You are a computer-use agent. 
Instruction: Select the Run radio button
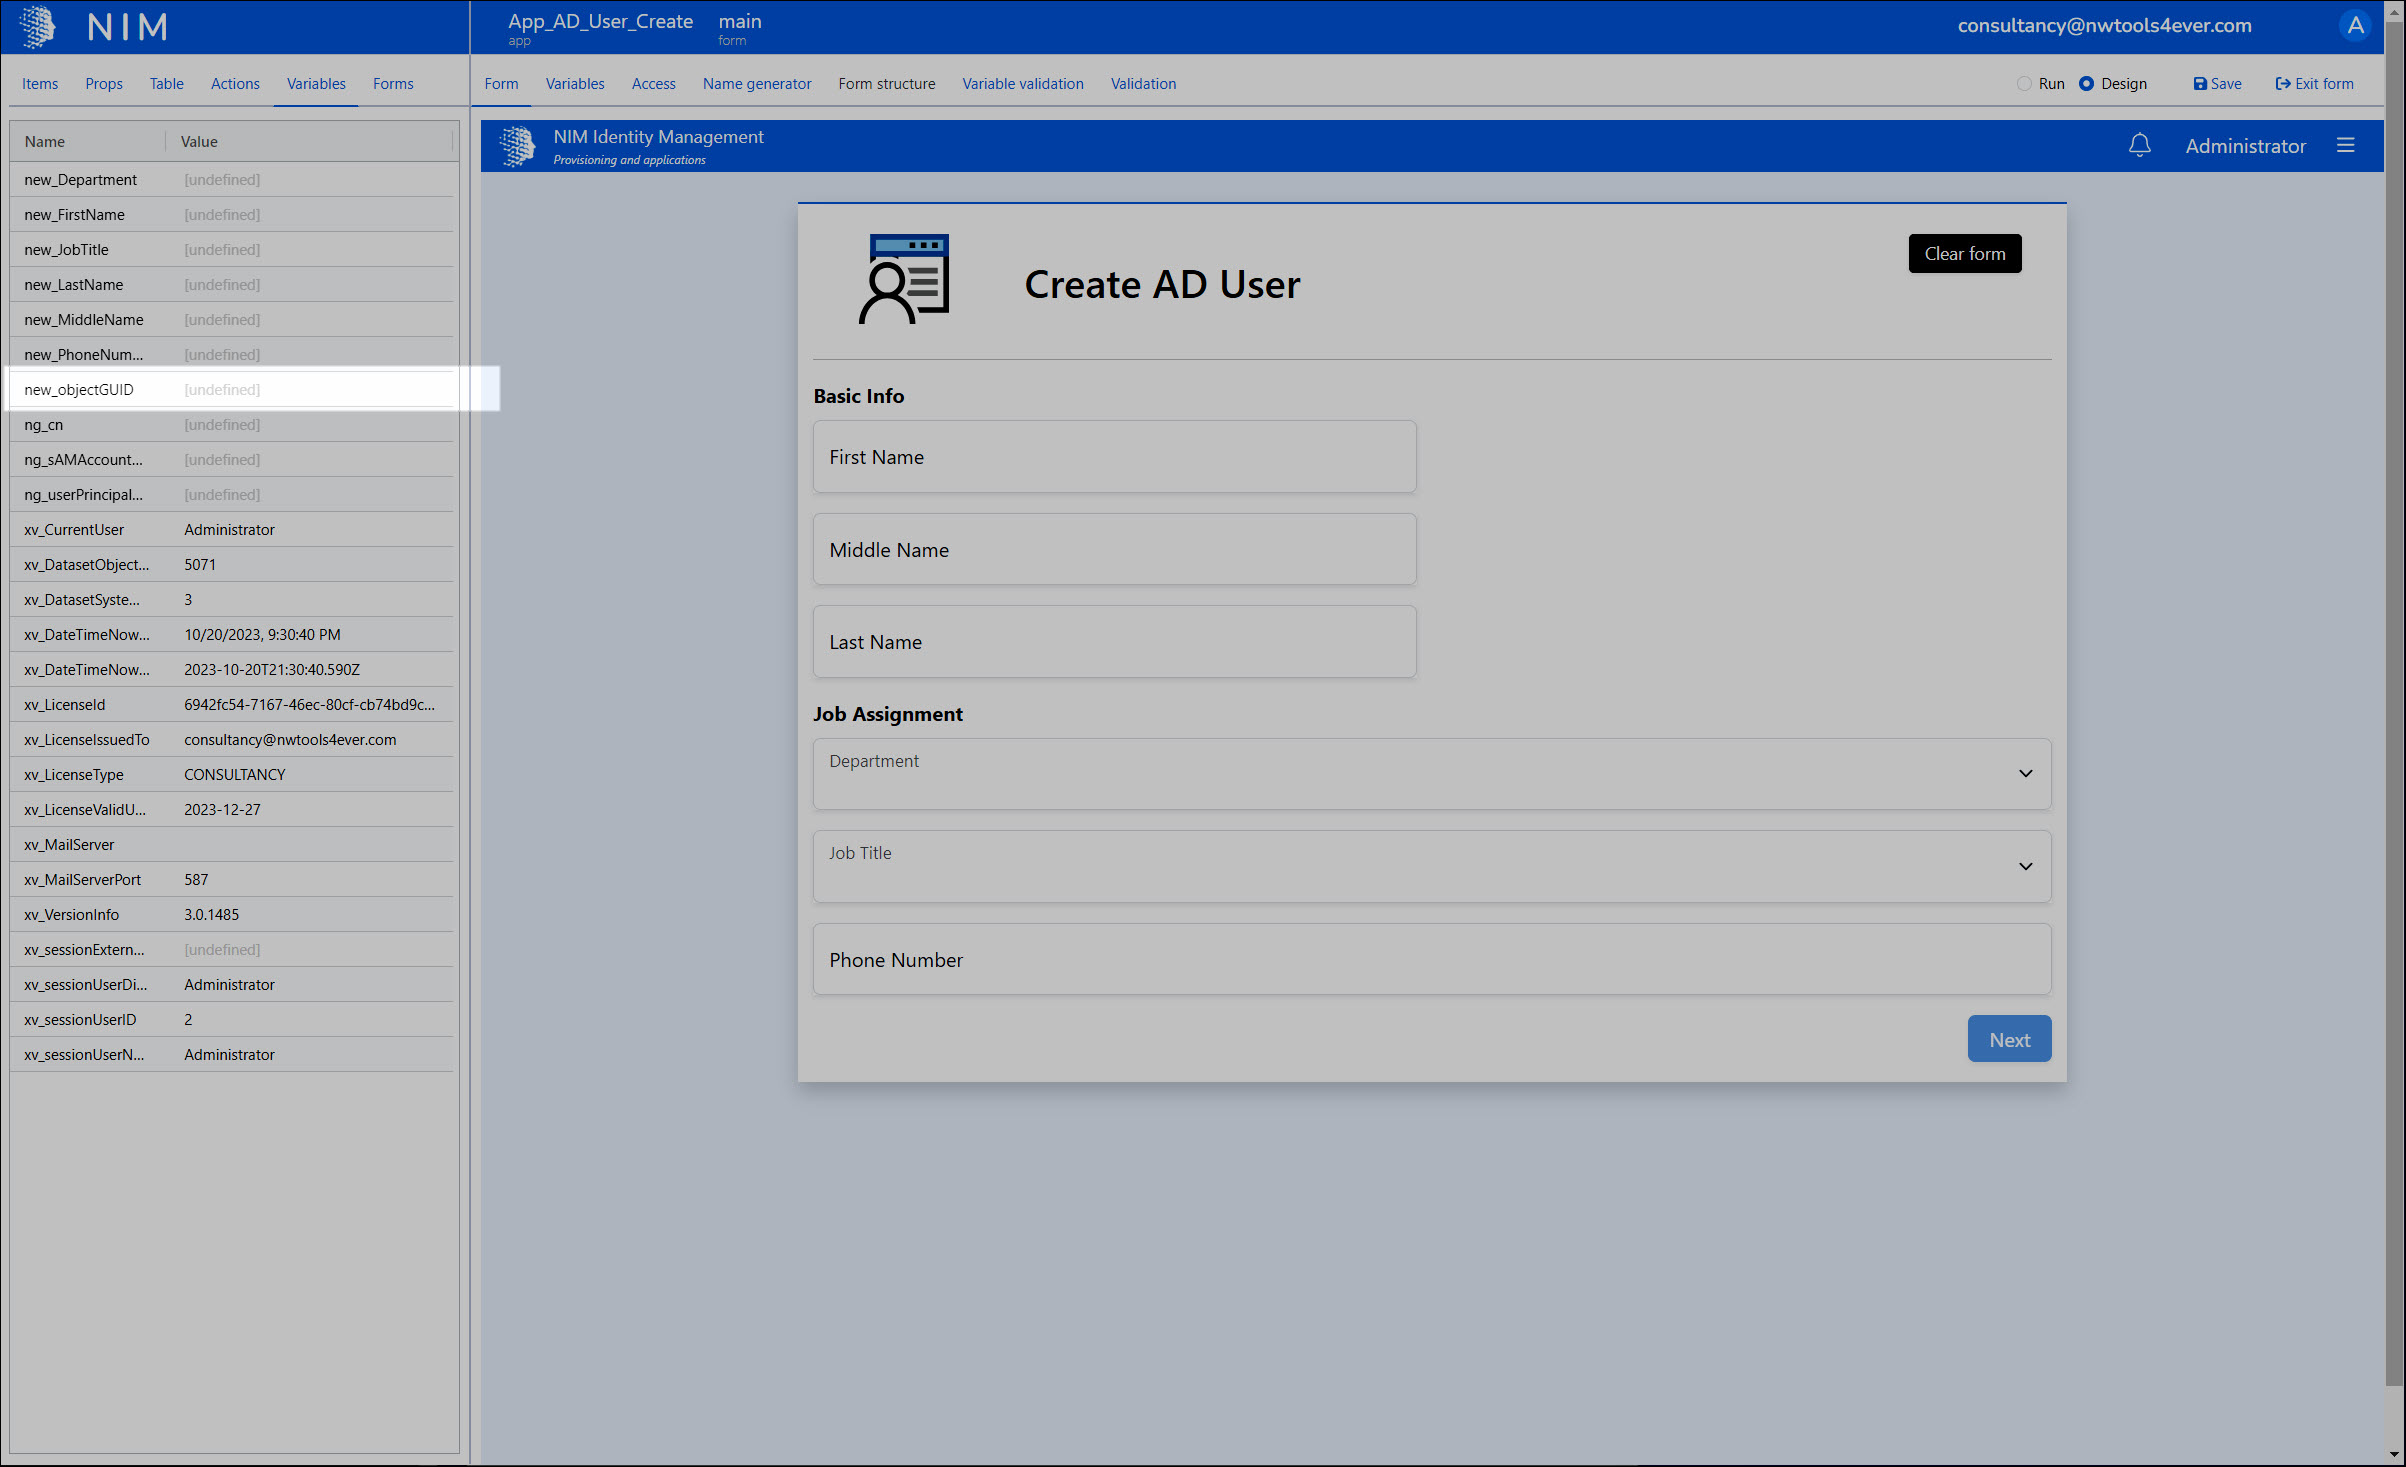(2024, 84)
